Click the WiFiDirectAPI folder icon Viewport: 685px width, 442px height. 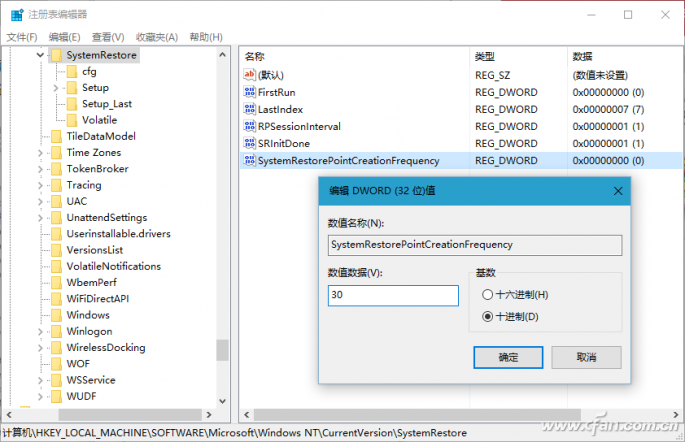tap(56, 299)
